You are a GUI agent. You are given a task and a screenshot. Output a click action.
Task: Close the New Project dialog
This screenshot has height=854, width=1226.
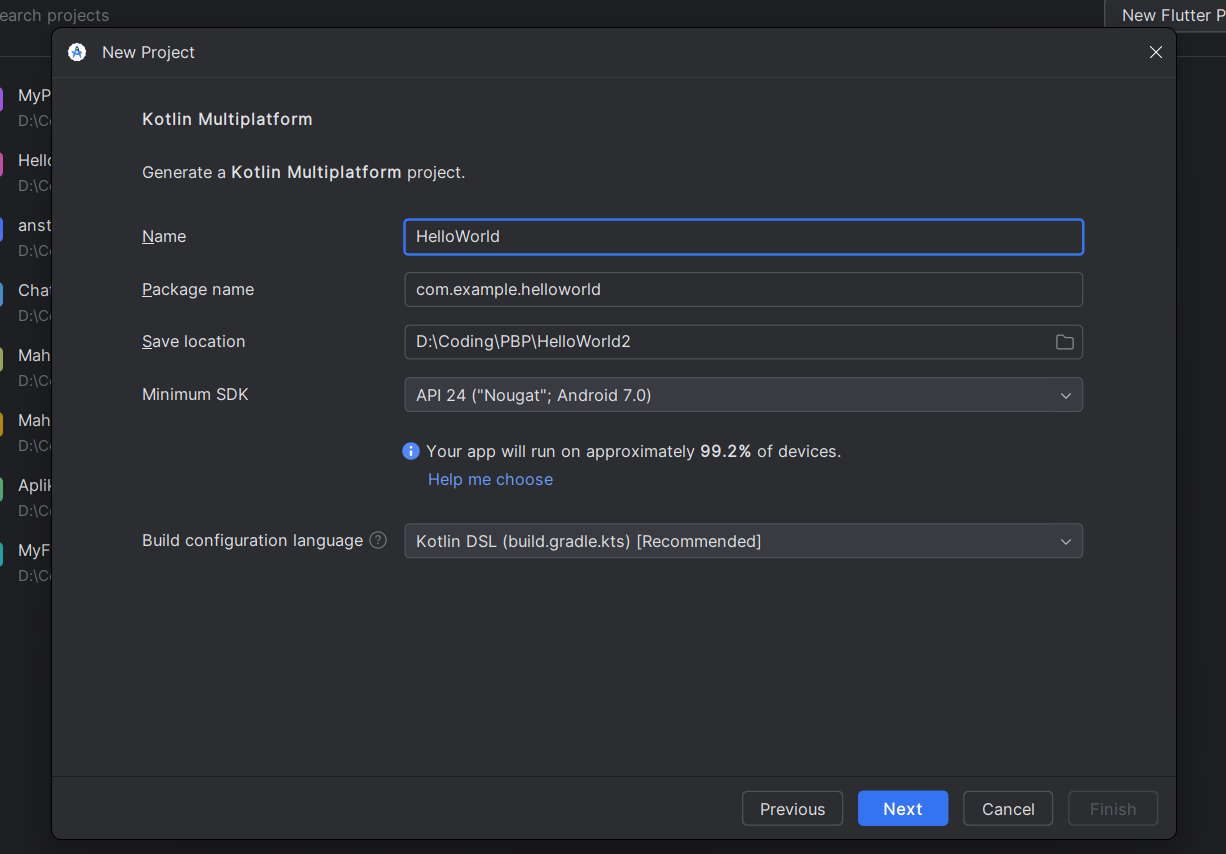tap(1155, 52)
